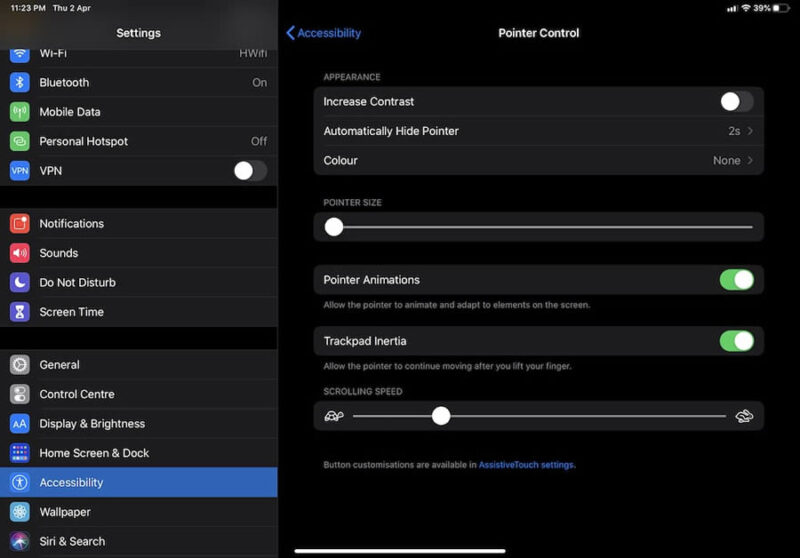The width and height of the screenshot is (800, 558).
Task: Open Screen Time via the hourglass icon
Action: (x=20, y=312)
